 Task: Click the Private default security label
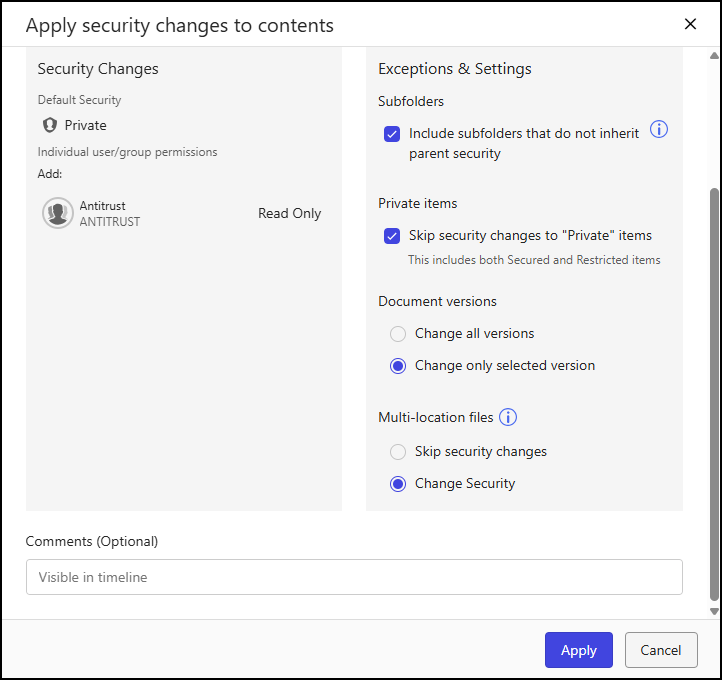tap(85, 125)
